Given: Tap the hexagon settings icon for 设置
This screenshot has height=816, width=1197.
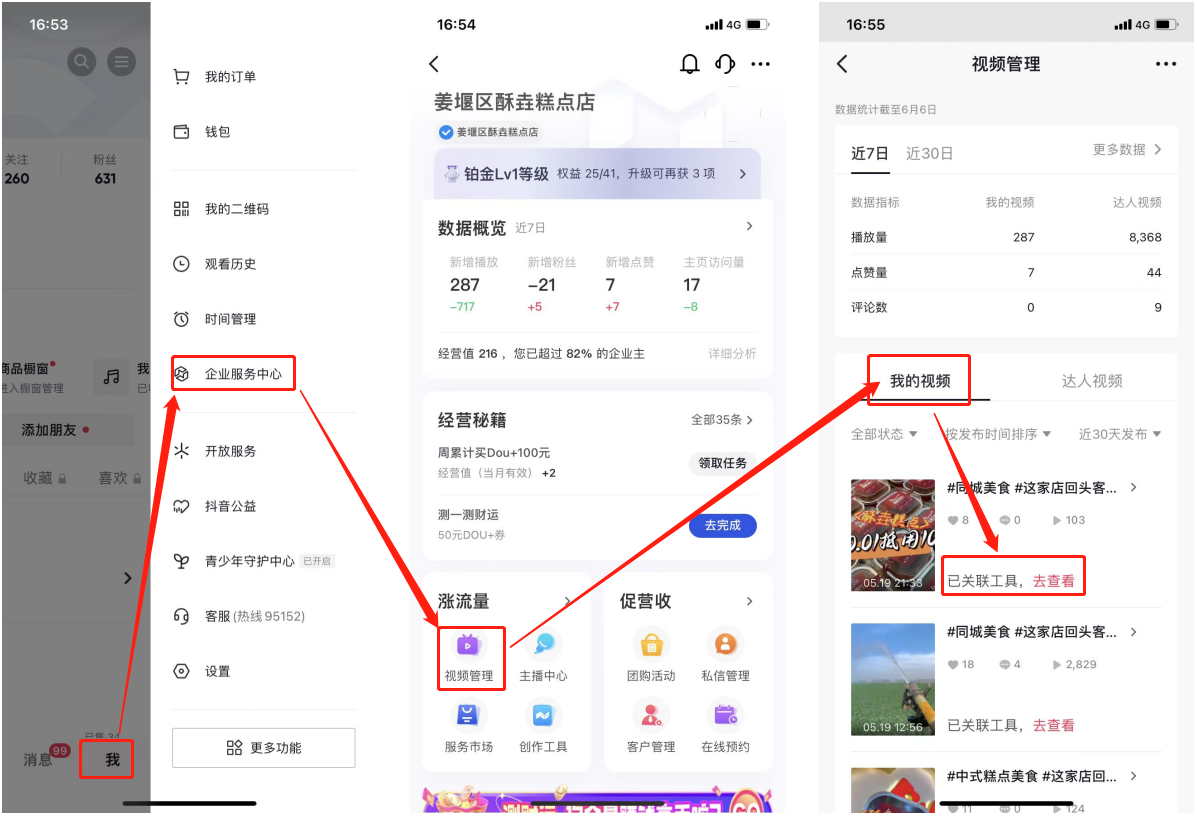Looking at the screenshot, I should tap(181, 670).
